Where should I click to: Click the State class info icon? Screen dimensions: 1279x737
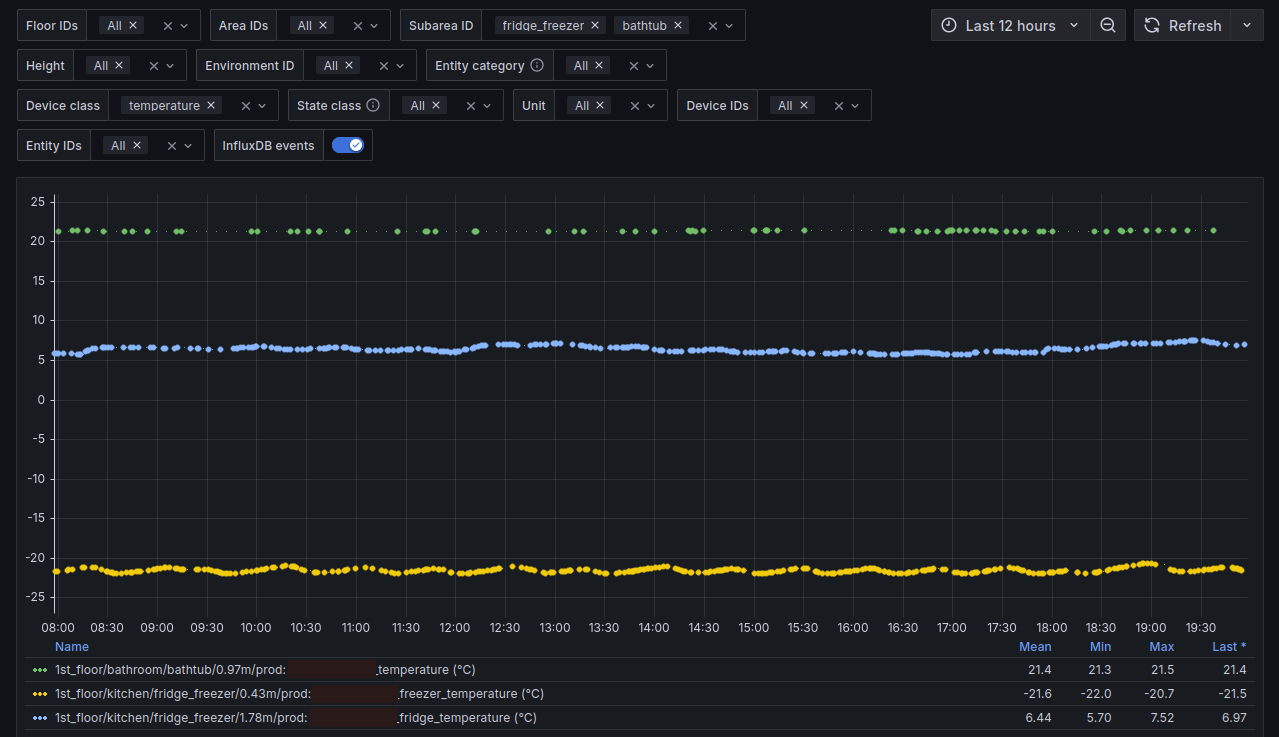[373, 106]
